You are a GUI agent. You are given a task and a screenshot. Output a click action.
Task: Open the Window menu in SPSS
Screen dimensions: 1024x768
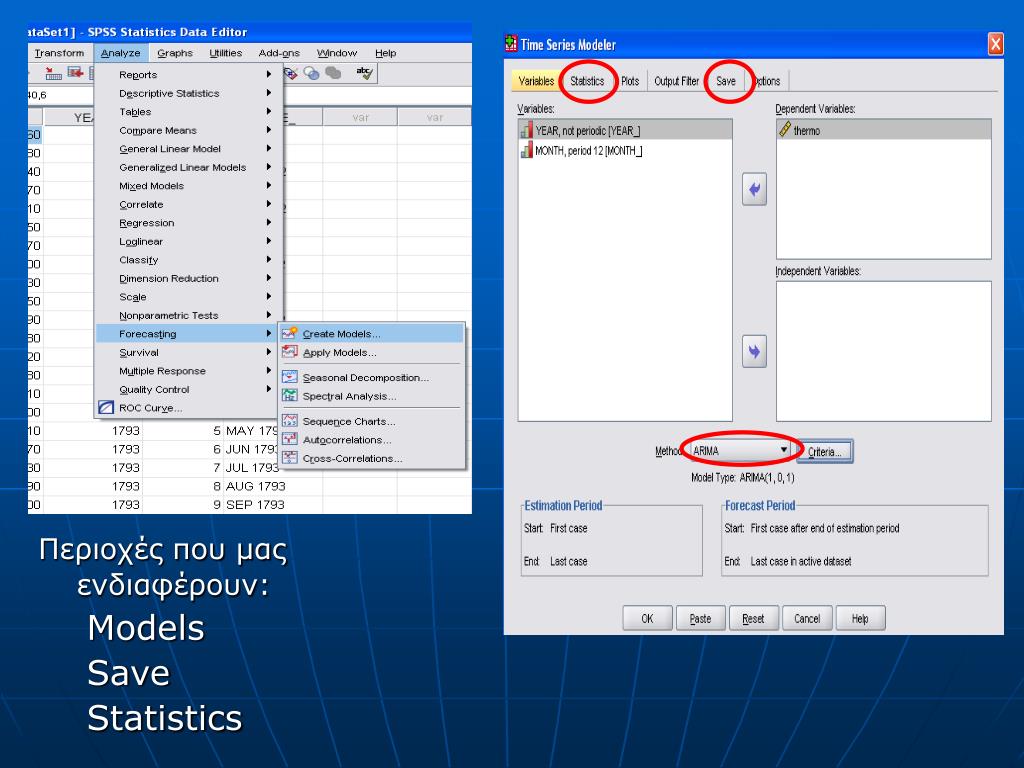click(337, 53)
